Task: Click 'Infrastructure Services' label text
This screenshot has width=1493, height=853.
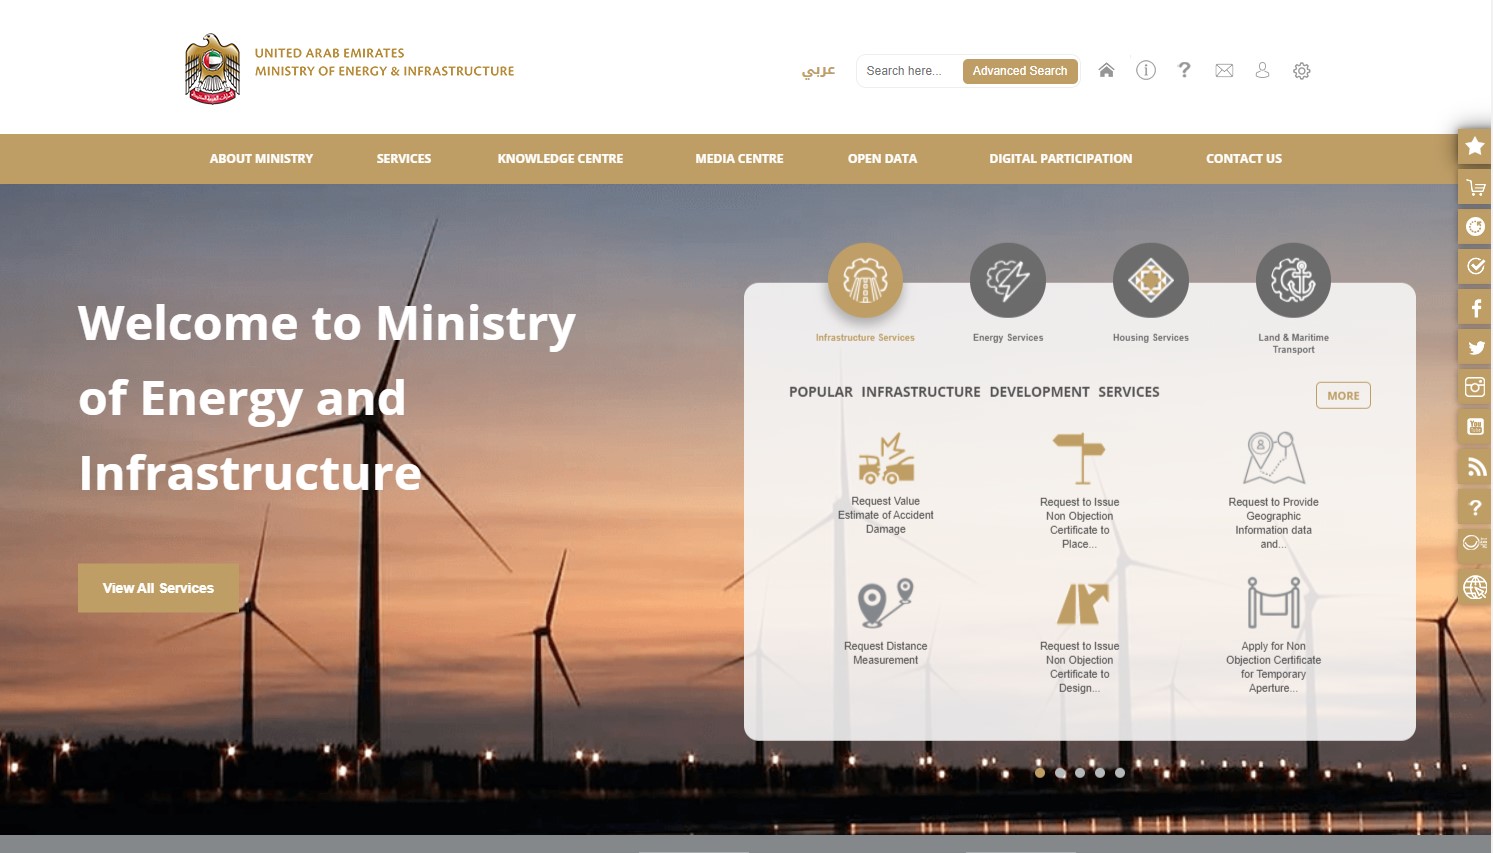Action: click(865, 338)
